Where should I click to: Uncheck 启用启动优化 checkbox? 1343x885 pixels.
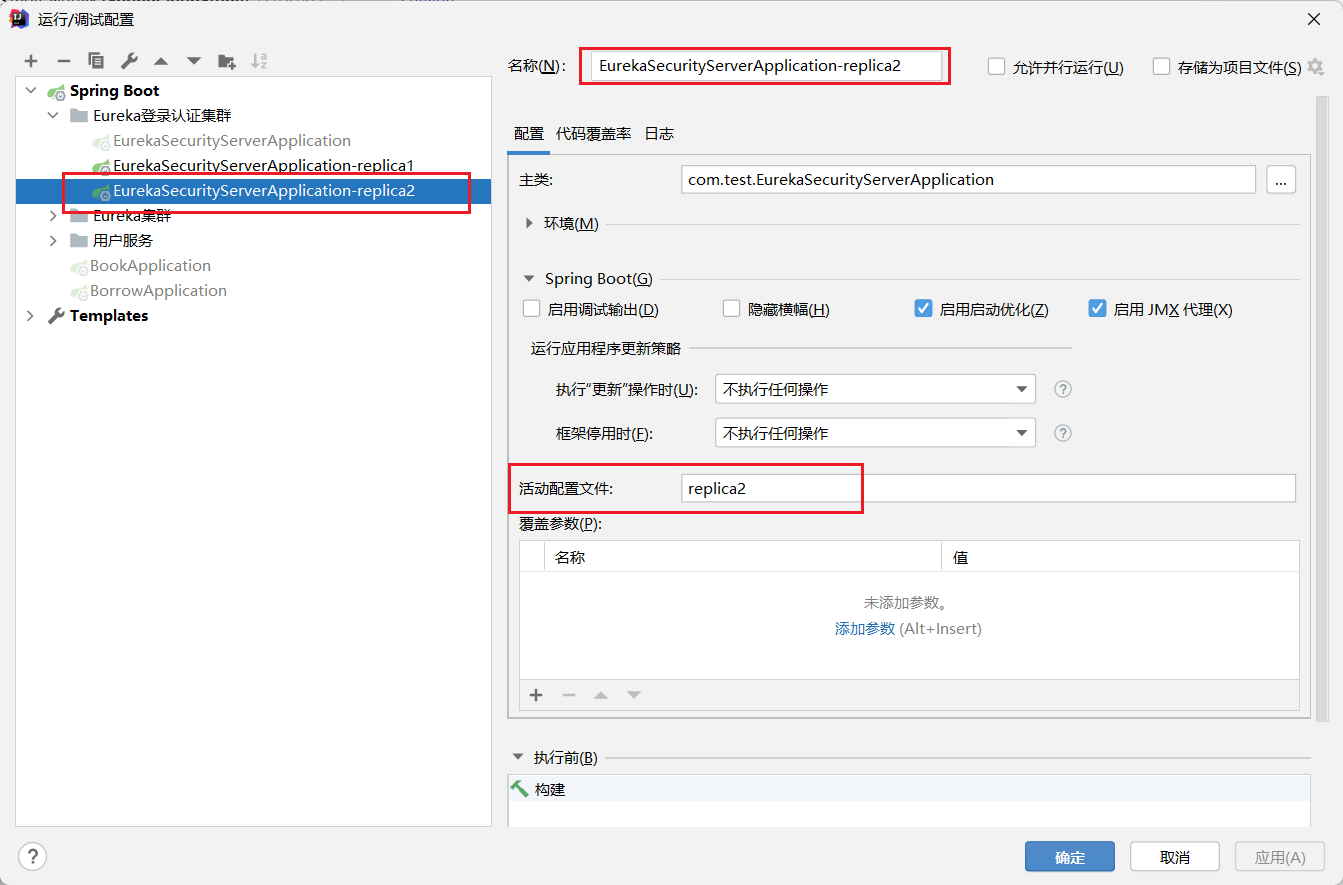point(923,309)
